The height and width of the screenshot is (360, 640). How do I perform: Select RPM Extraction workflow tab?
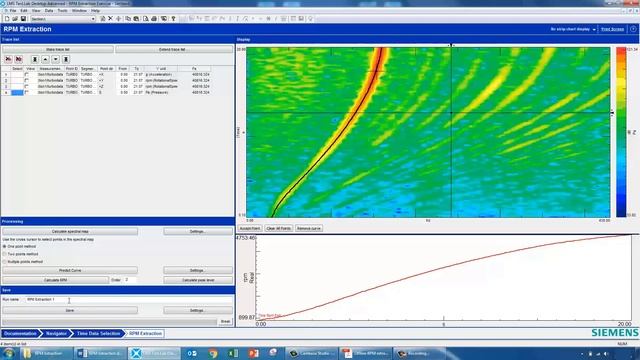click(x=145, y=333)
